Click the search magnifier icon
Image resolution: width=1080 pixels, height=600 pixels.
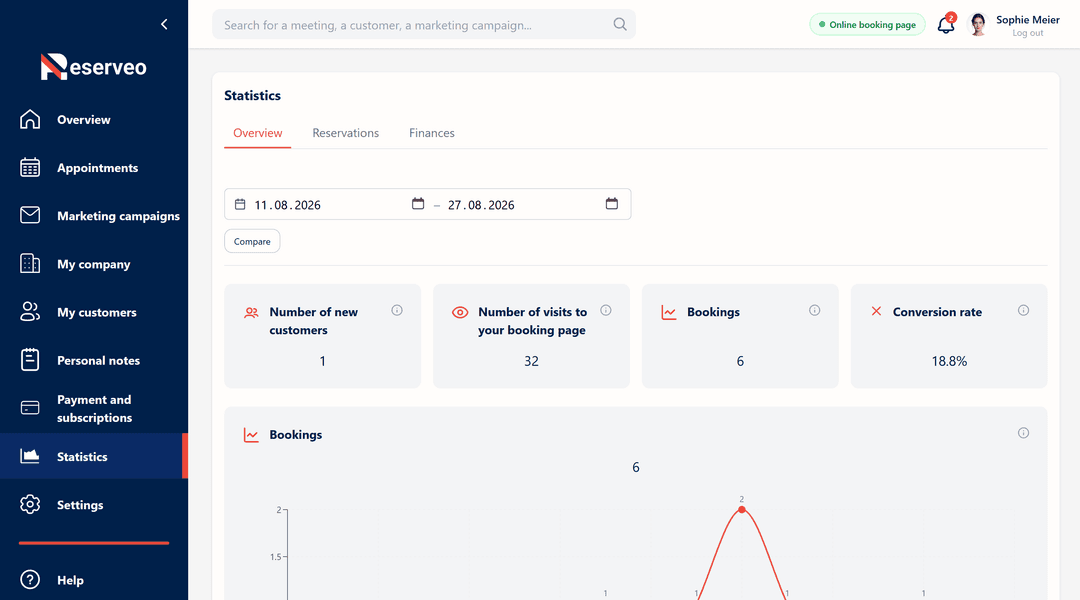coord(620,24)
